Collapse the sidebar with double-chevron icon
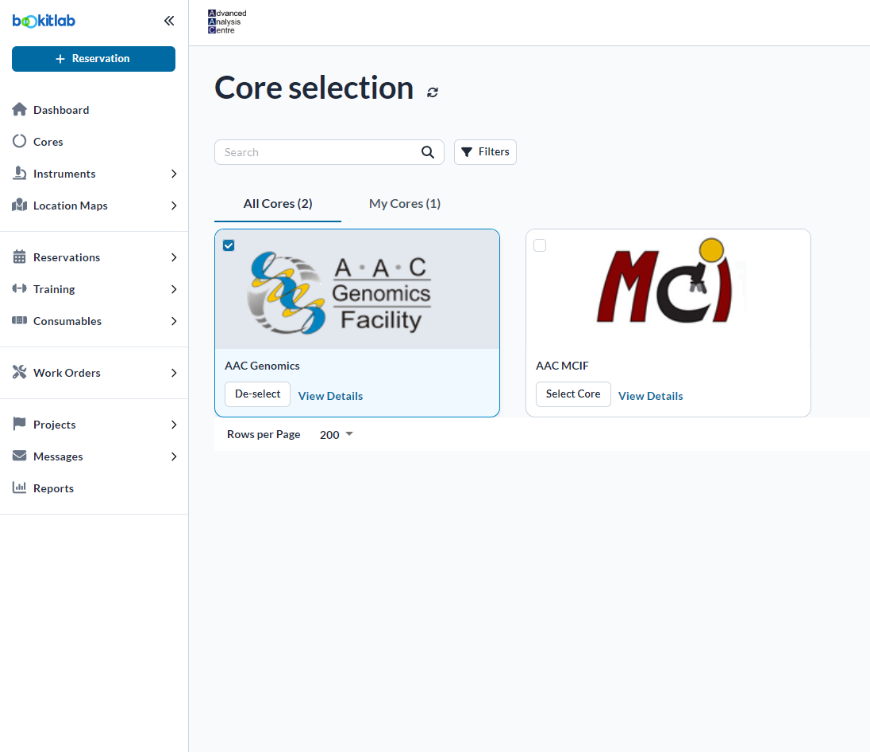 (169, 21)
